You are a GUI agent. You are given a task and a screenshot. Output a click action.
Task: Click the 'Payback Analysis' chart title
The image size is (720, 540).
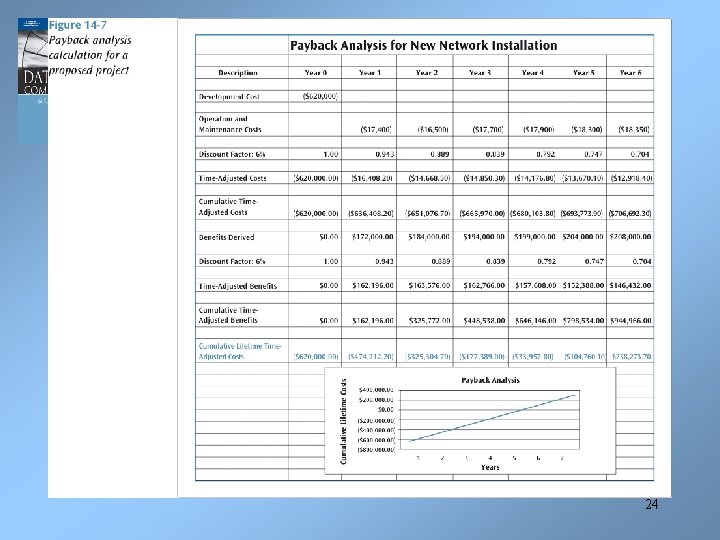490,380
